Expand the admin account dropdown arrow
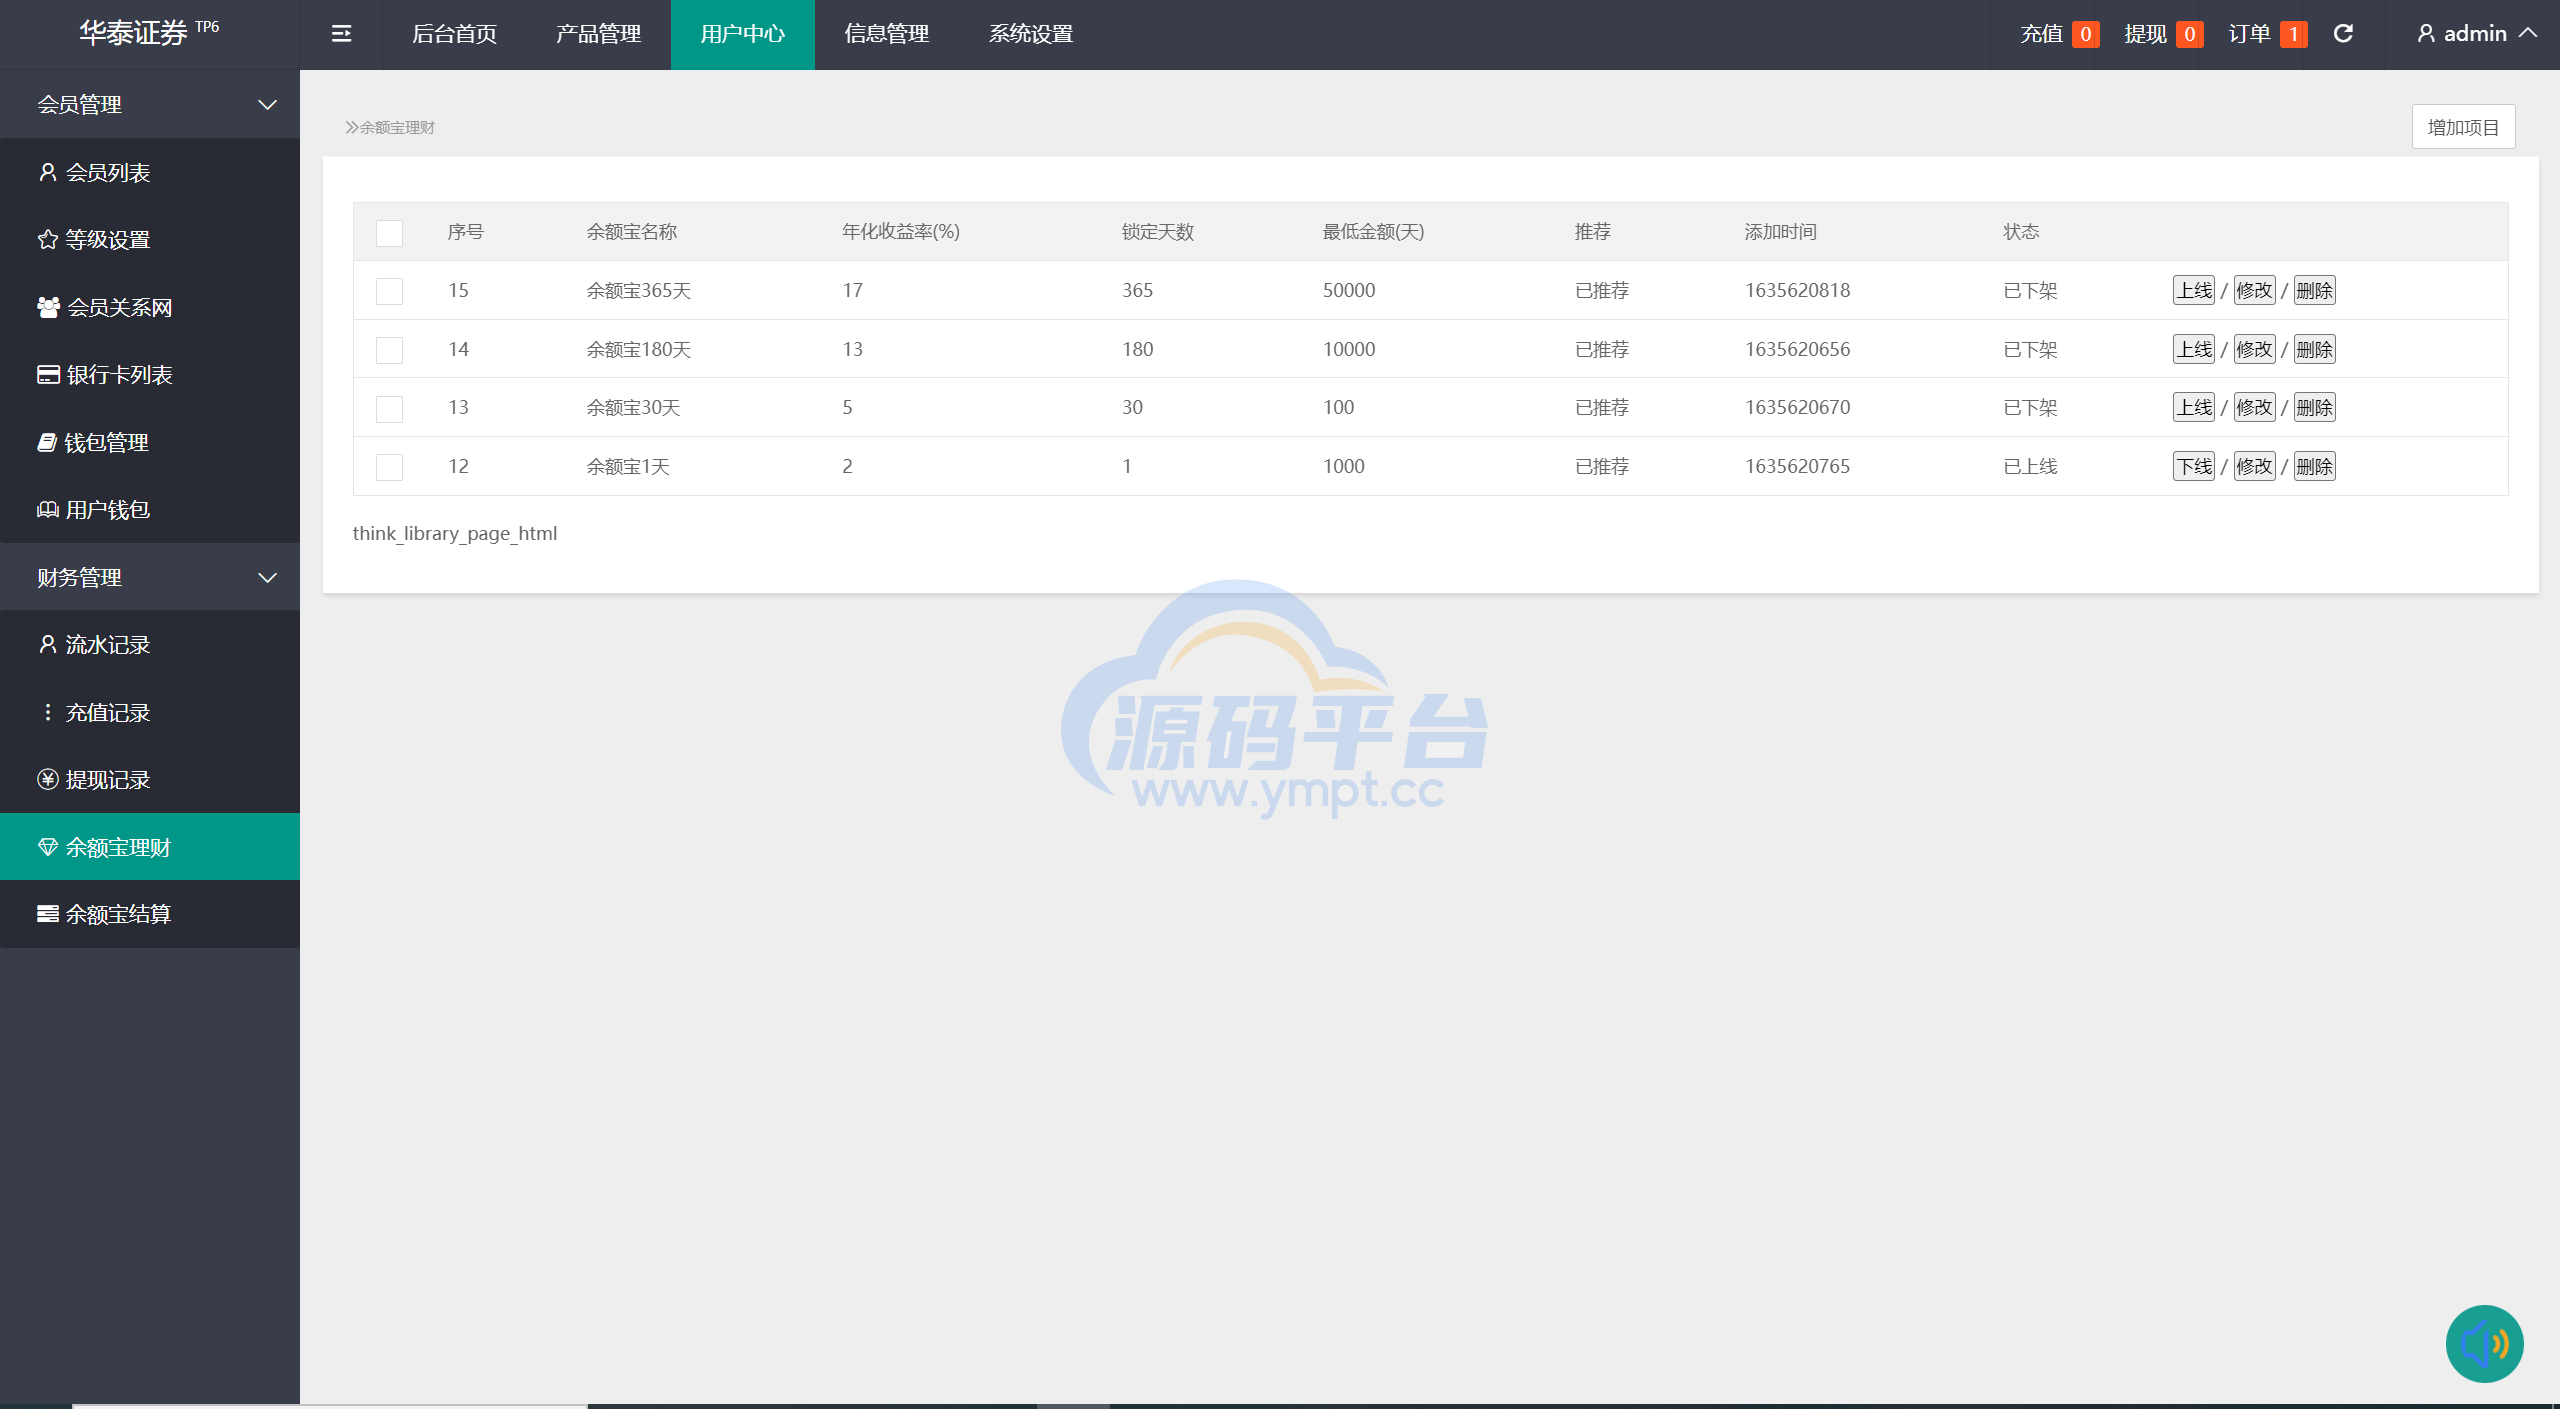 pyautogui.click(x=2528, y=33)
